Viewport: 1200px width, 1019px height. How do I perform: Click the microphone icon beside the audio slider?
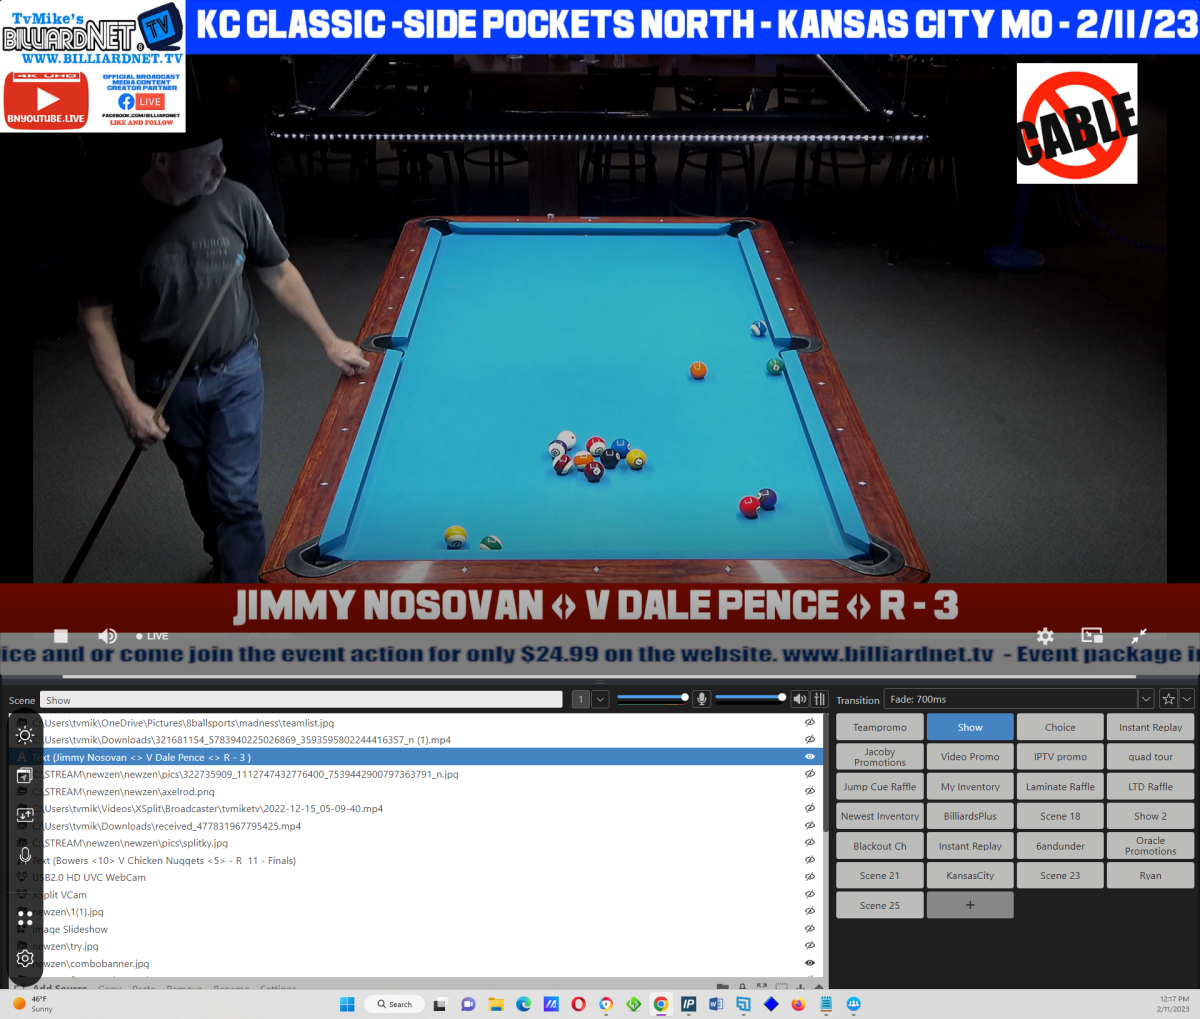(x=702, y=699)
